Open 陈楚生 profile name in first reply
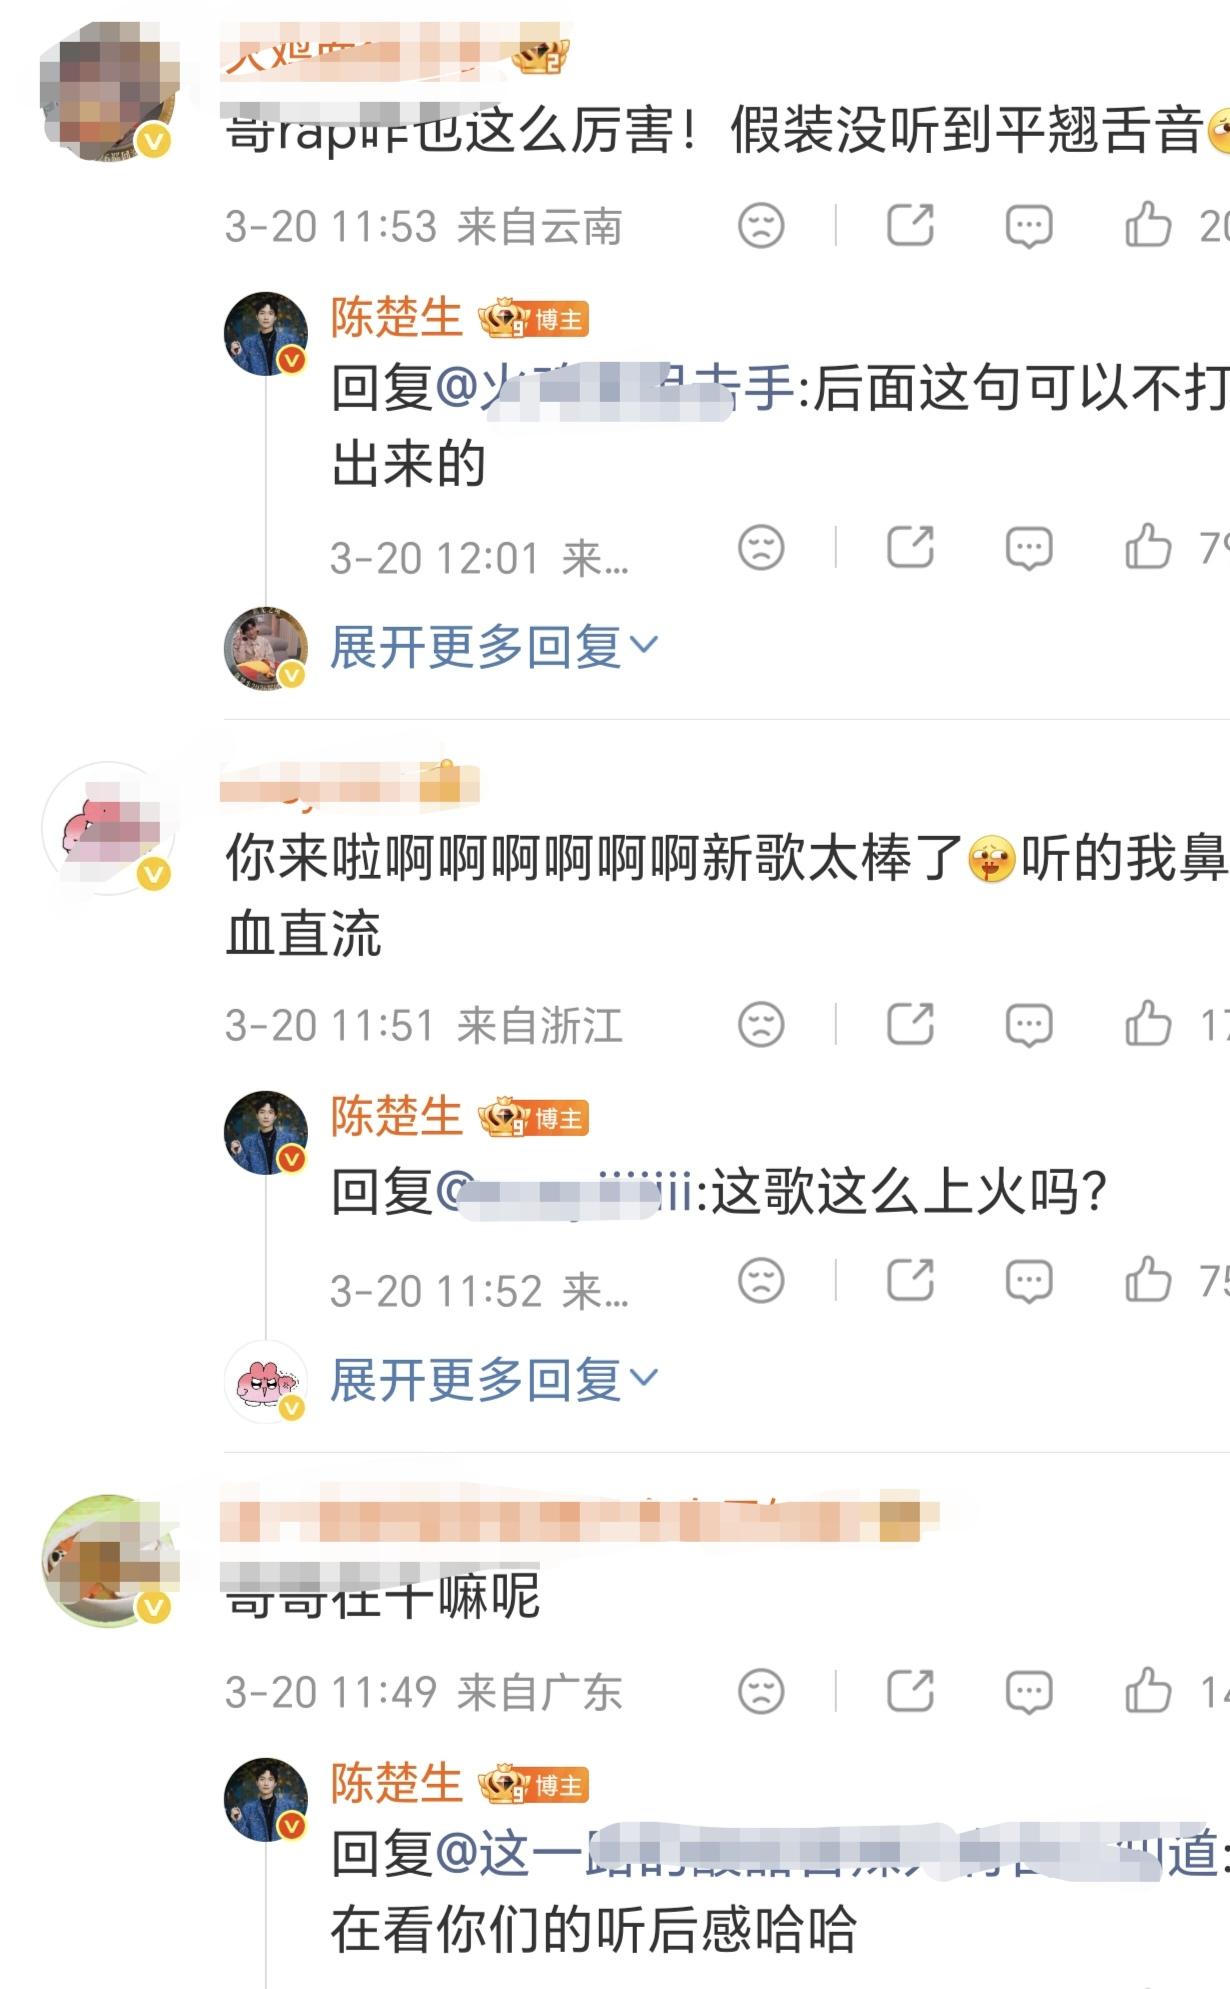Image resolution: width=1230 pixels, height=1989 pixels. coord(396,318)
